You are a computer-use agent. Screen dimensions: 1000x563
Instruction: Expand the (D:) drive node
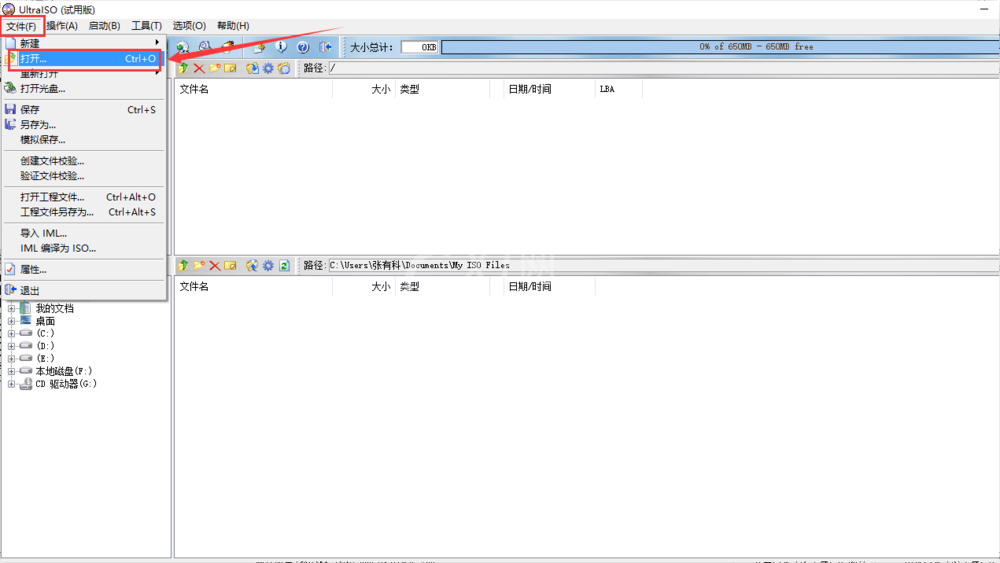[x=11, y=346]
